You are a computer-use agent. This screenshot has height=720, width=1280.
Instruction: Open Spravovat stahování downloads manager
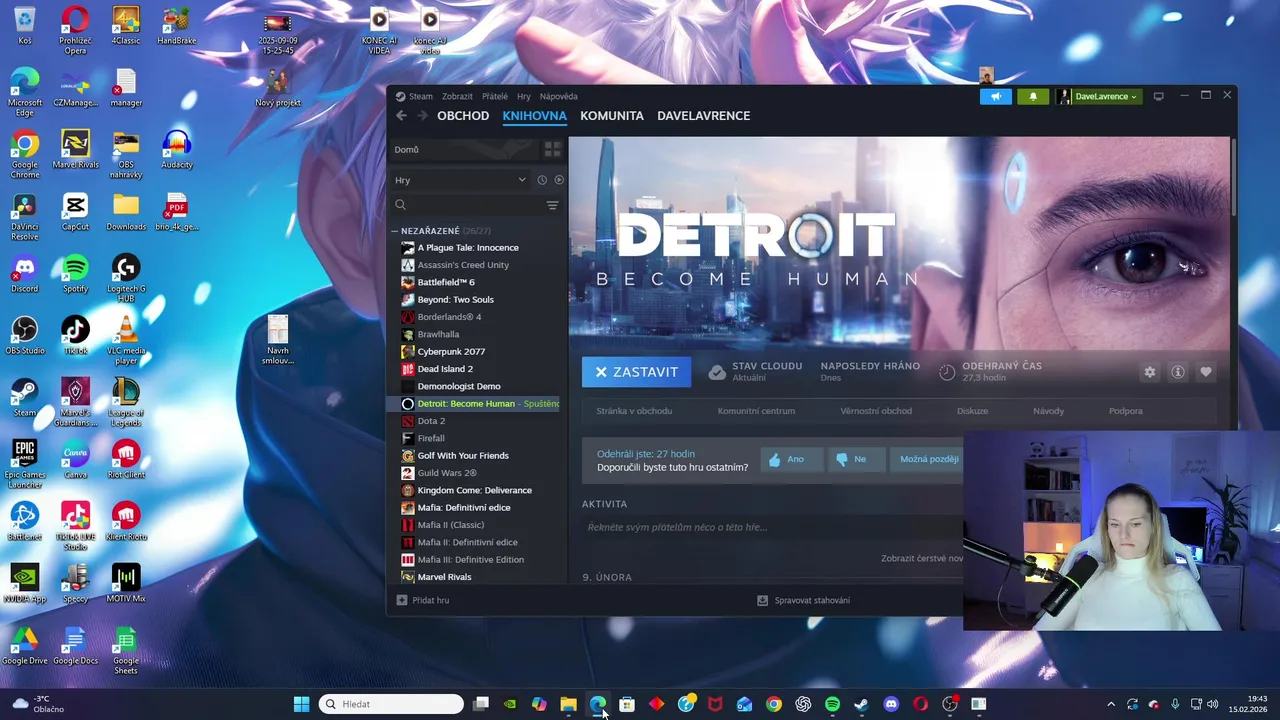click(803, 600)
